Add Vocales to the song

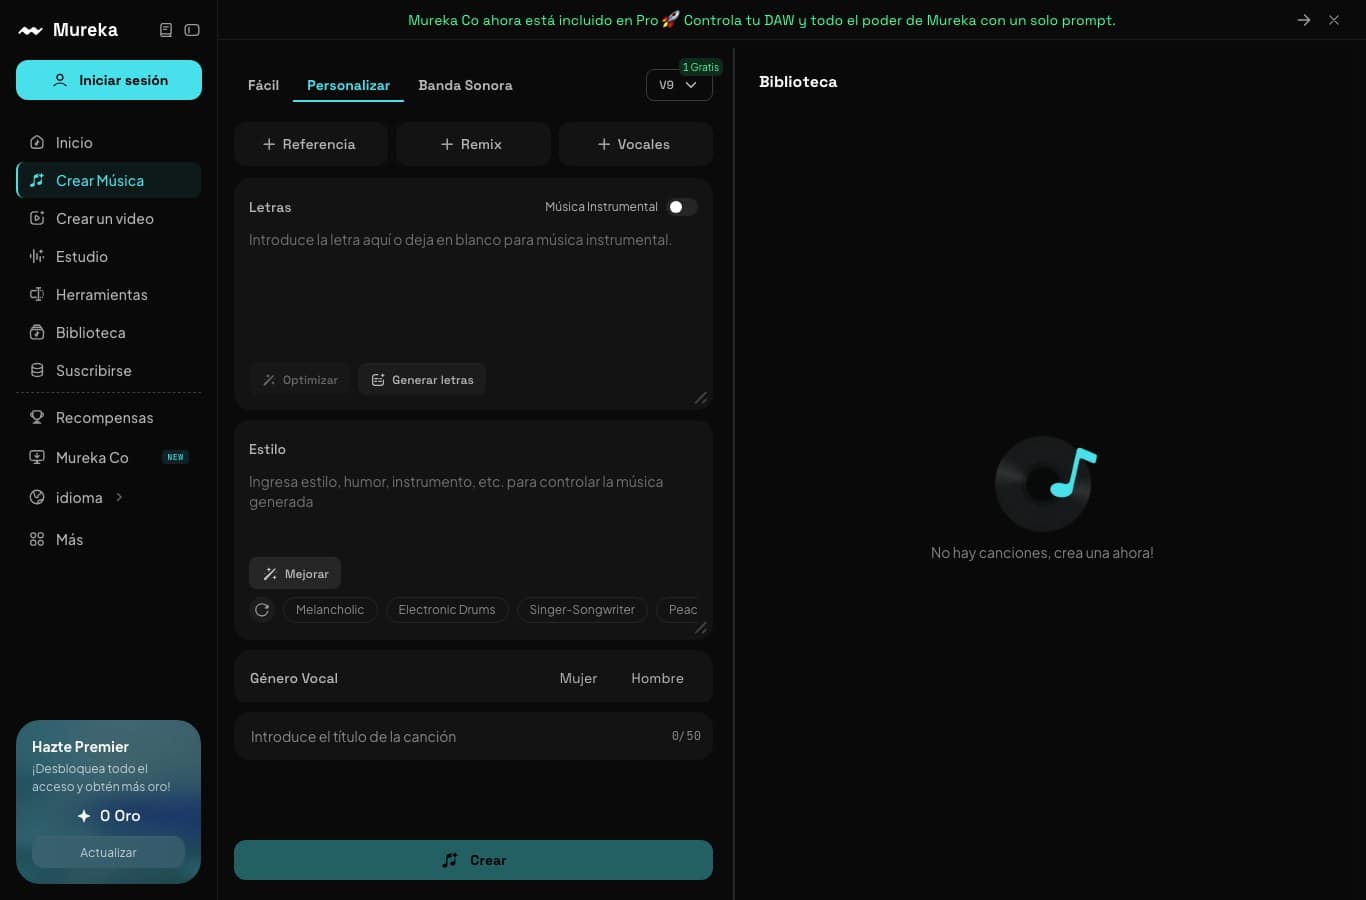coord(635,144)
